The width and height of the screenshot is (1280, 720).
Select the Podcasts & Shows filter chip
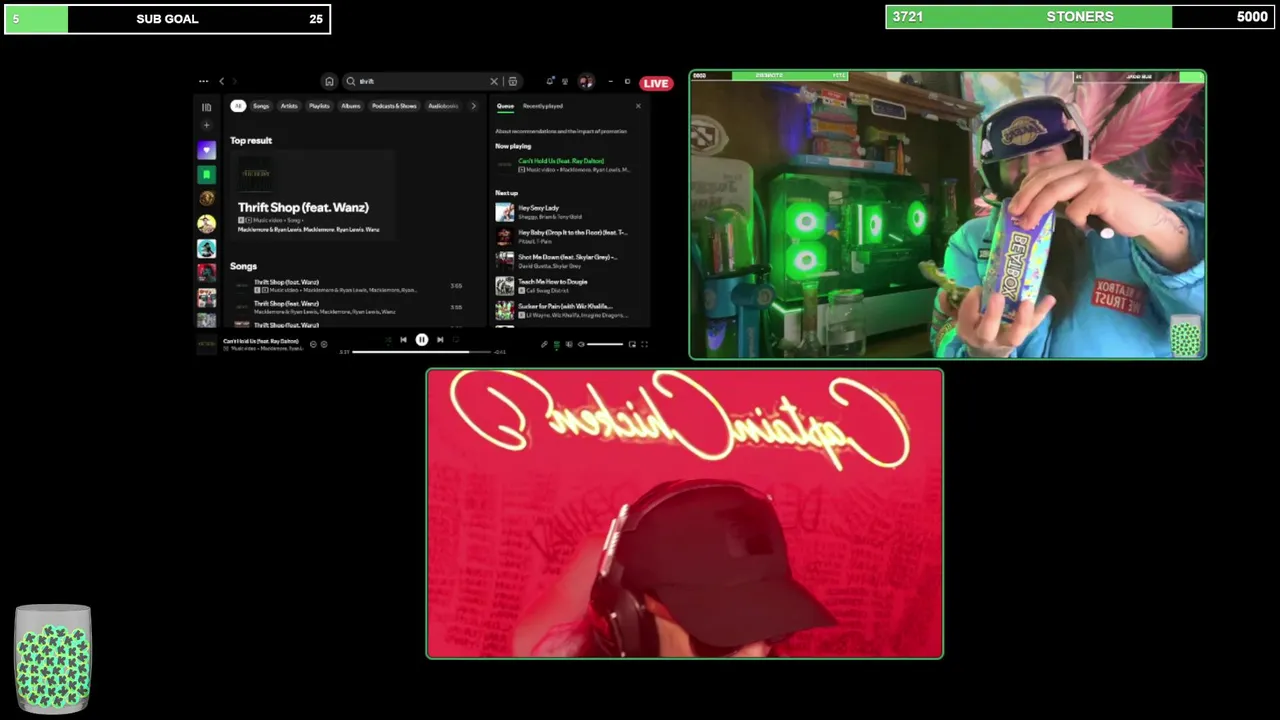pos(394,106)
